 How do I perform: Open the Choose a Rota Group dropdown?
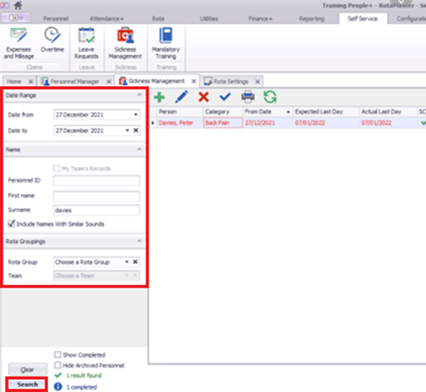(127, 262)
